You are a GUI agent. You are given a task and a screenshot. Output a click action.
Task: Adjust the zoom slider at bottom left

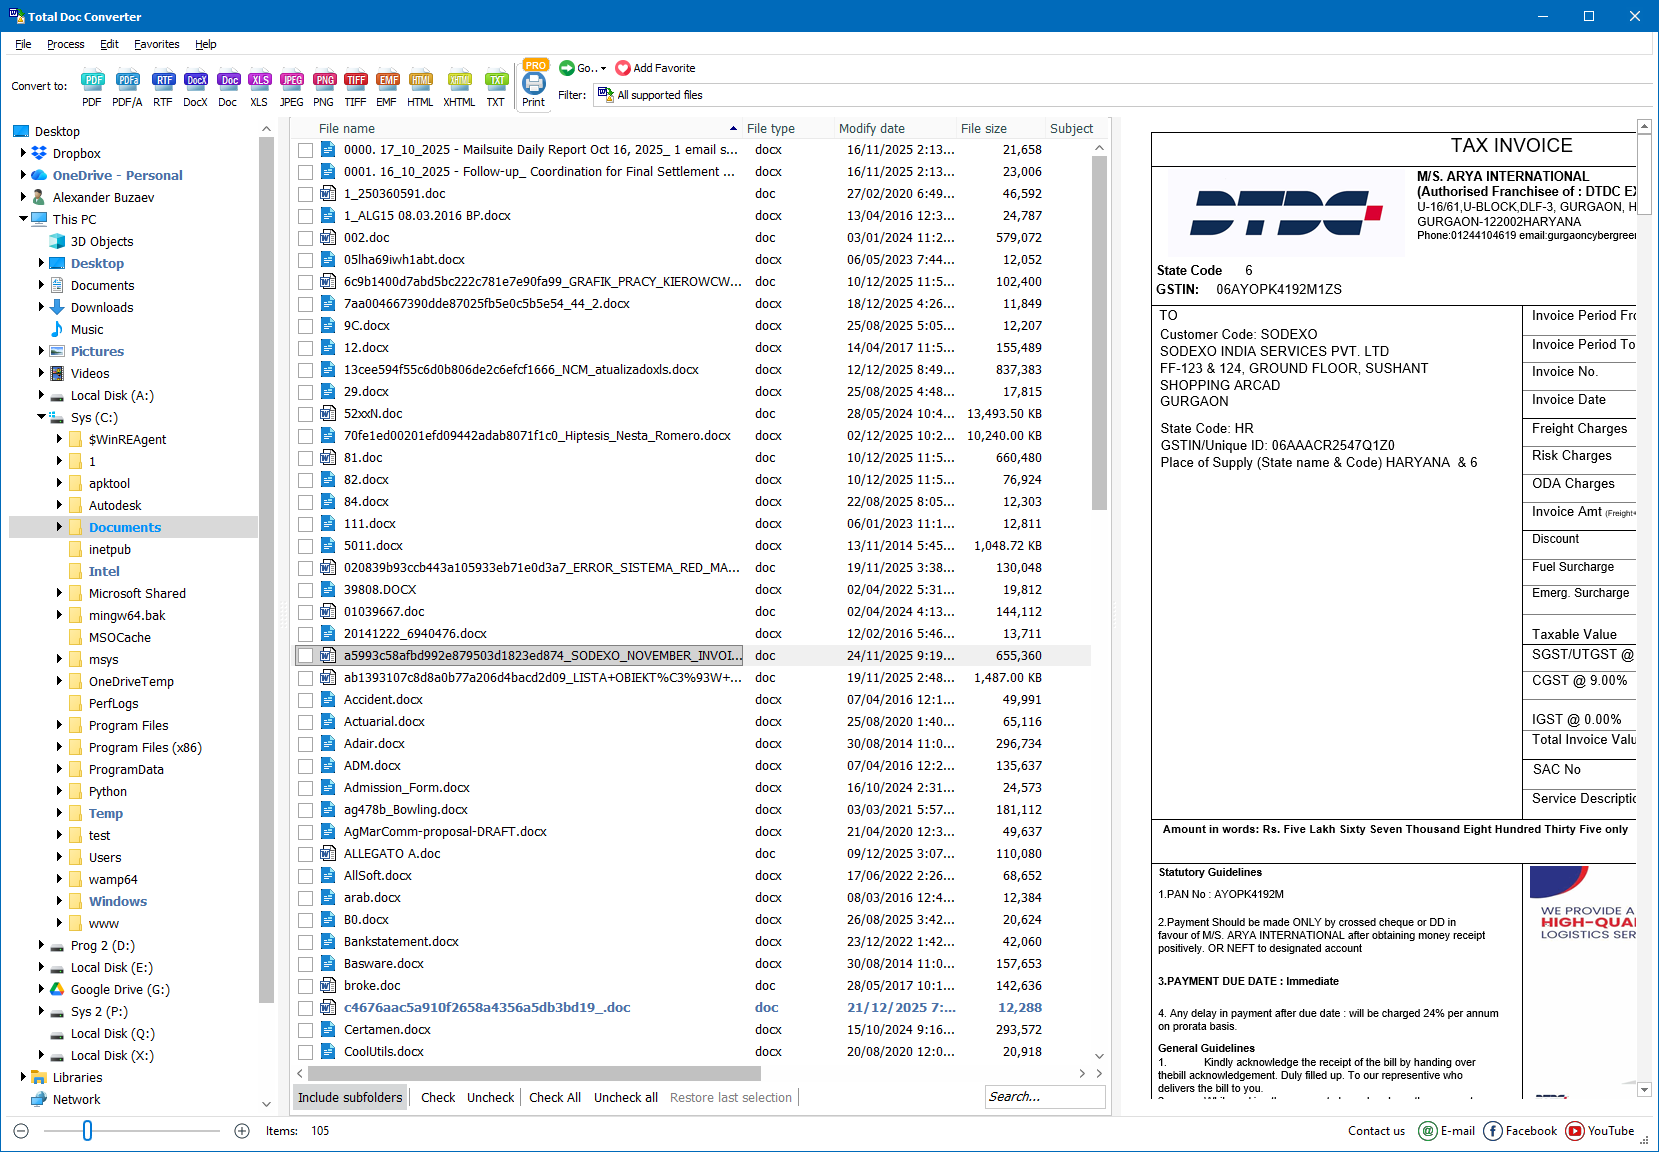[87, 1131]
